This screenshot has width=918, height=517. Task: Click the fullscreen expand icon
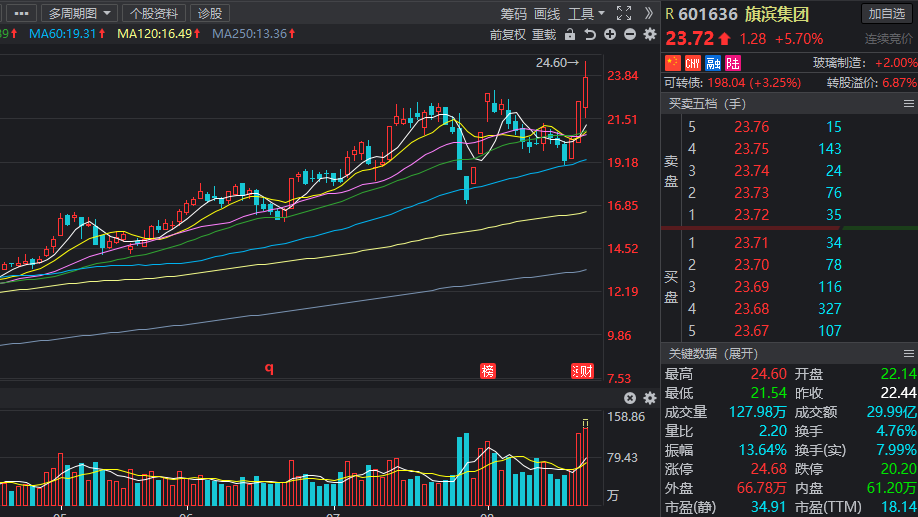pos(624,13)
